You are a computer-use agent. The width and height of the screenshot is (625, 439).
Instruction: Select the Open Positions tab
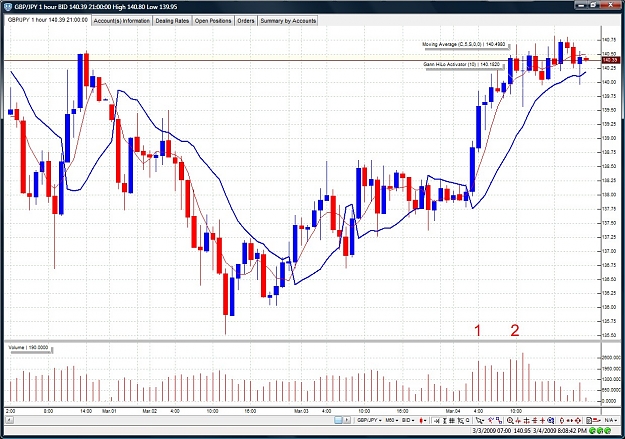tap(213, 21)
